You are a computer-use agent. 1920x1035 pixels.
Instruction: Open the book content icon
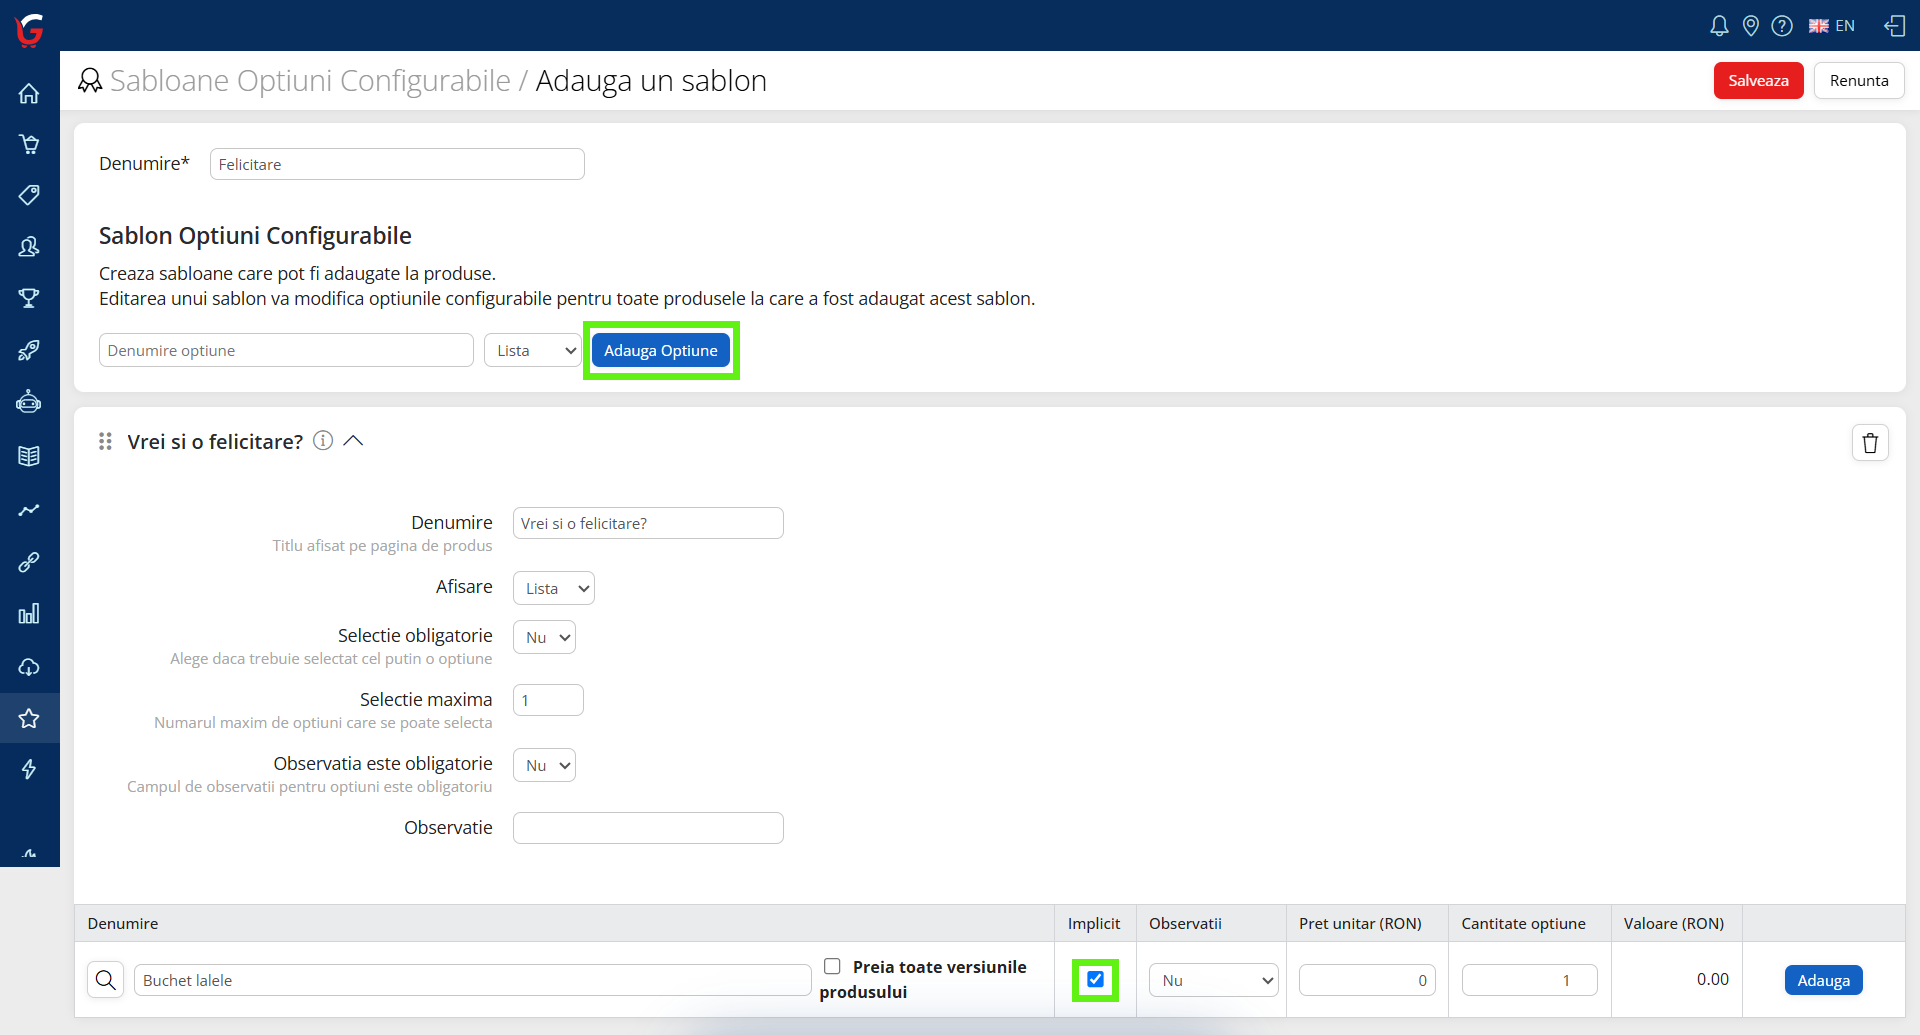(29, 456)
